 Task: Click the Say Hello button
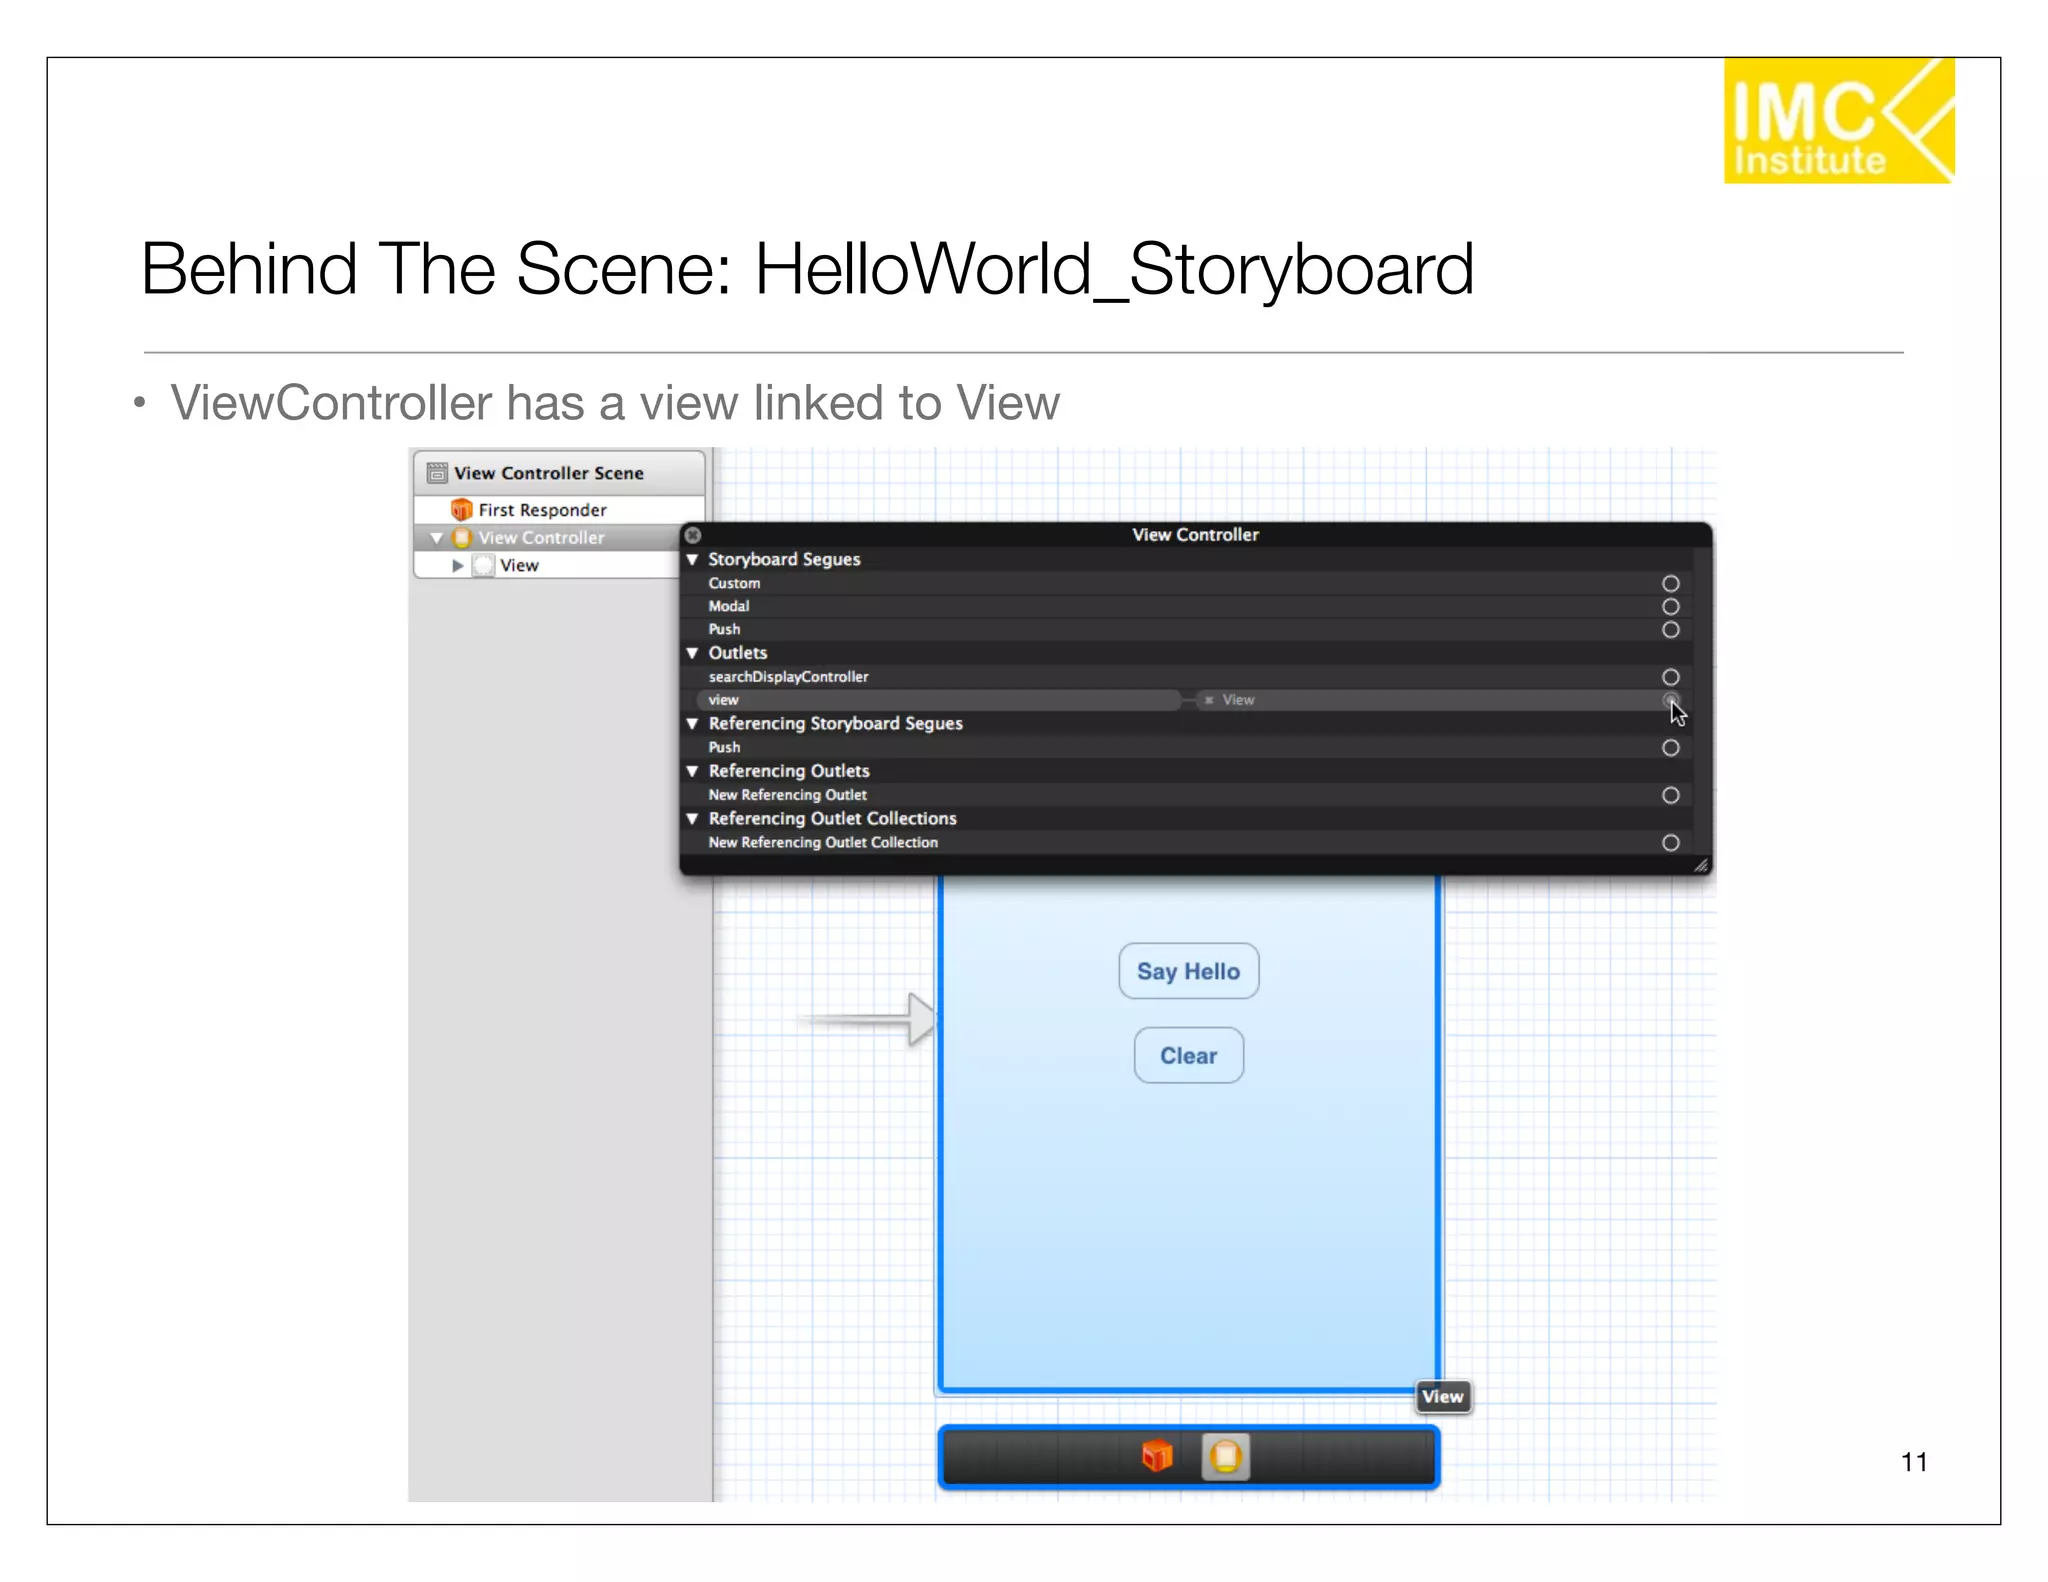[1188, 971]
